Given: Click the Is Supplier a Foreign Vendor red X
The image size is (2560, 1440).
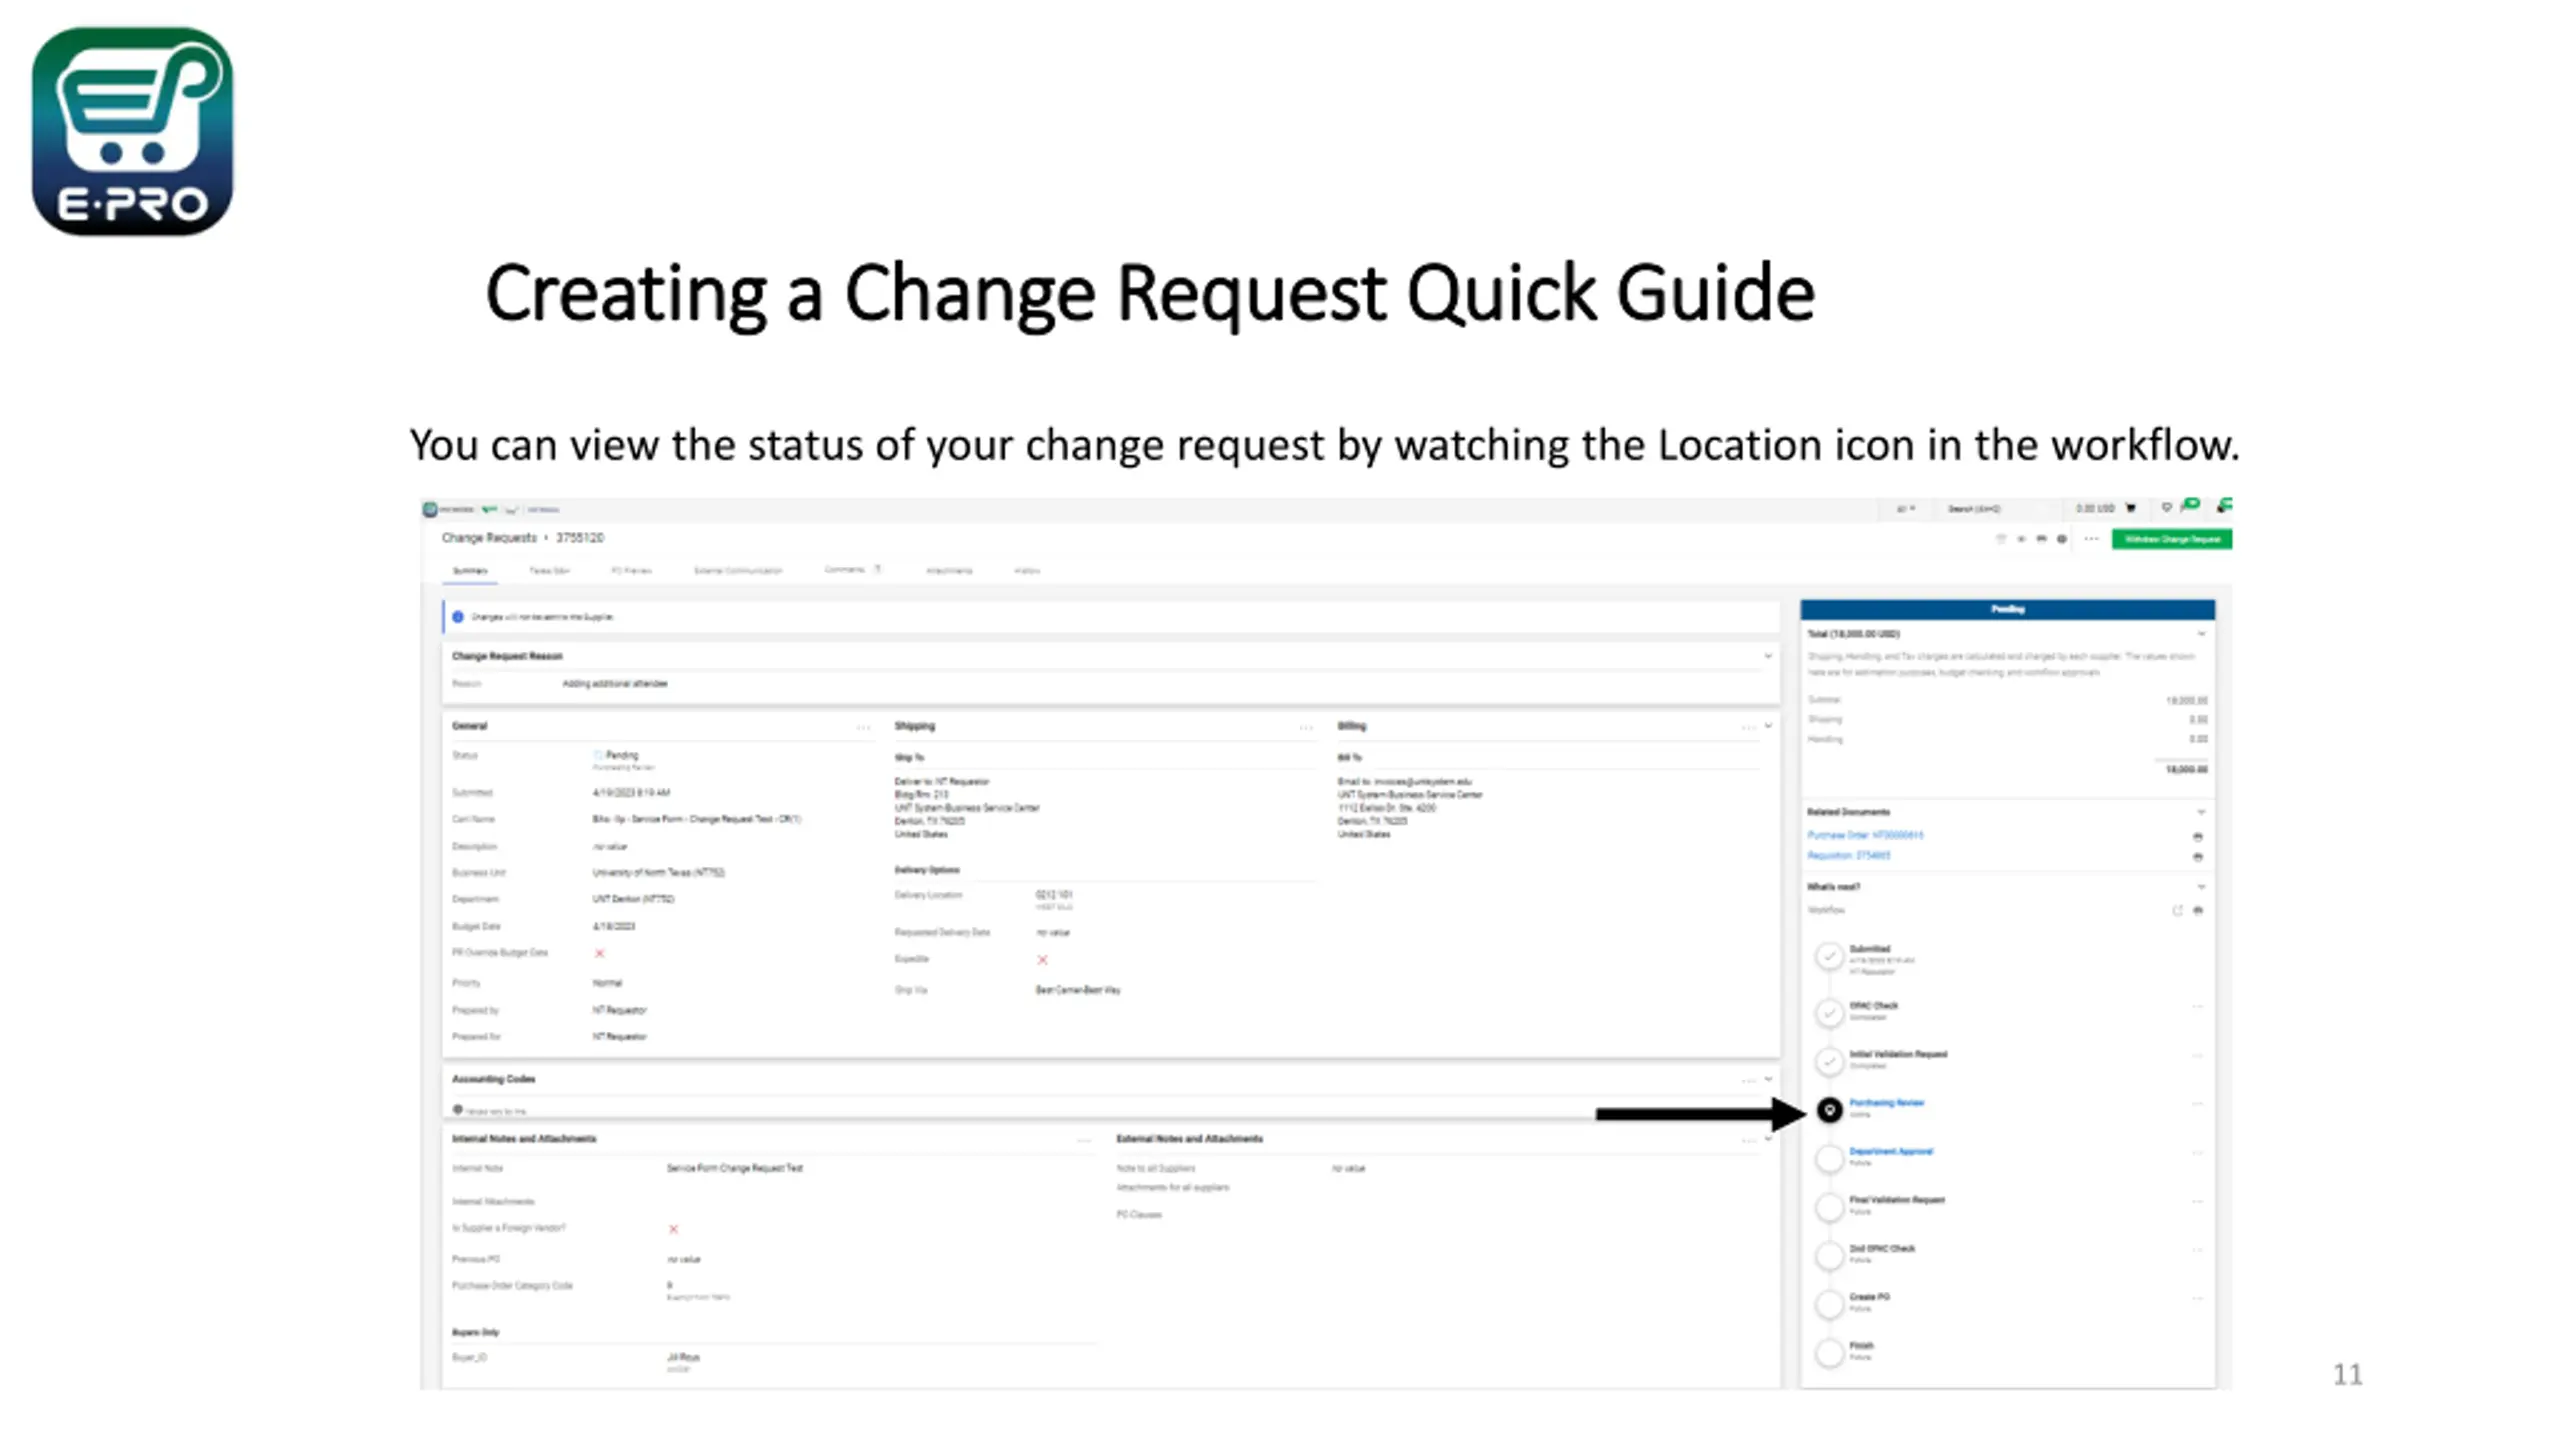Looking at the screenshot, I should (673, 1230).
